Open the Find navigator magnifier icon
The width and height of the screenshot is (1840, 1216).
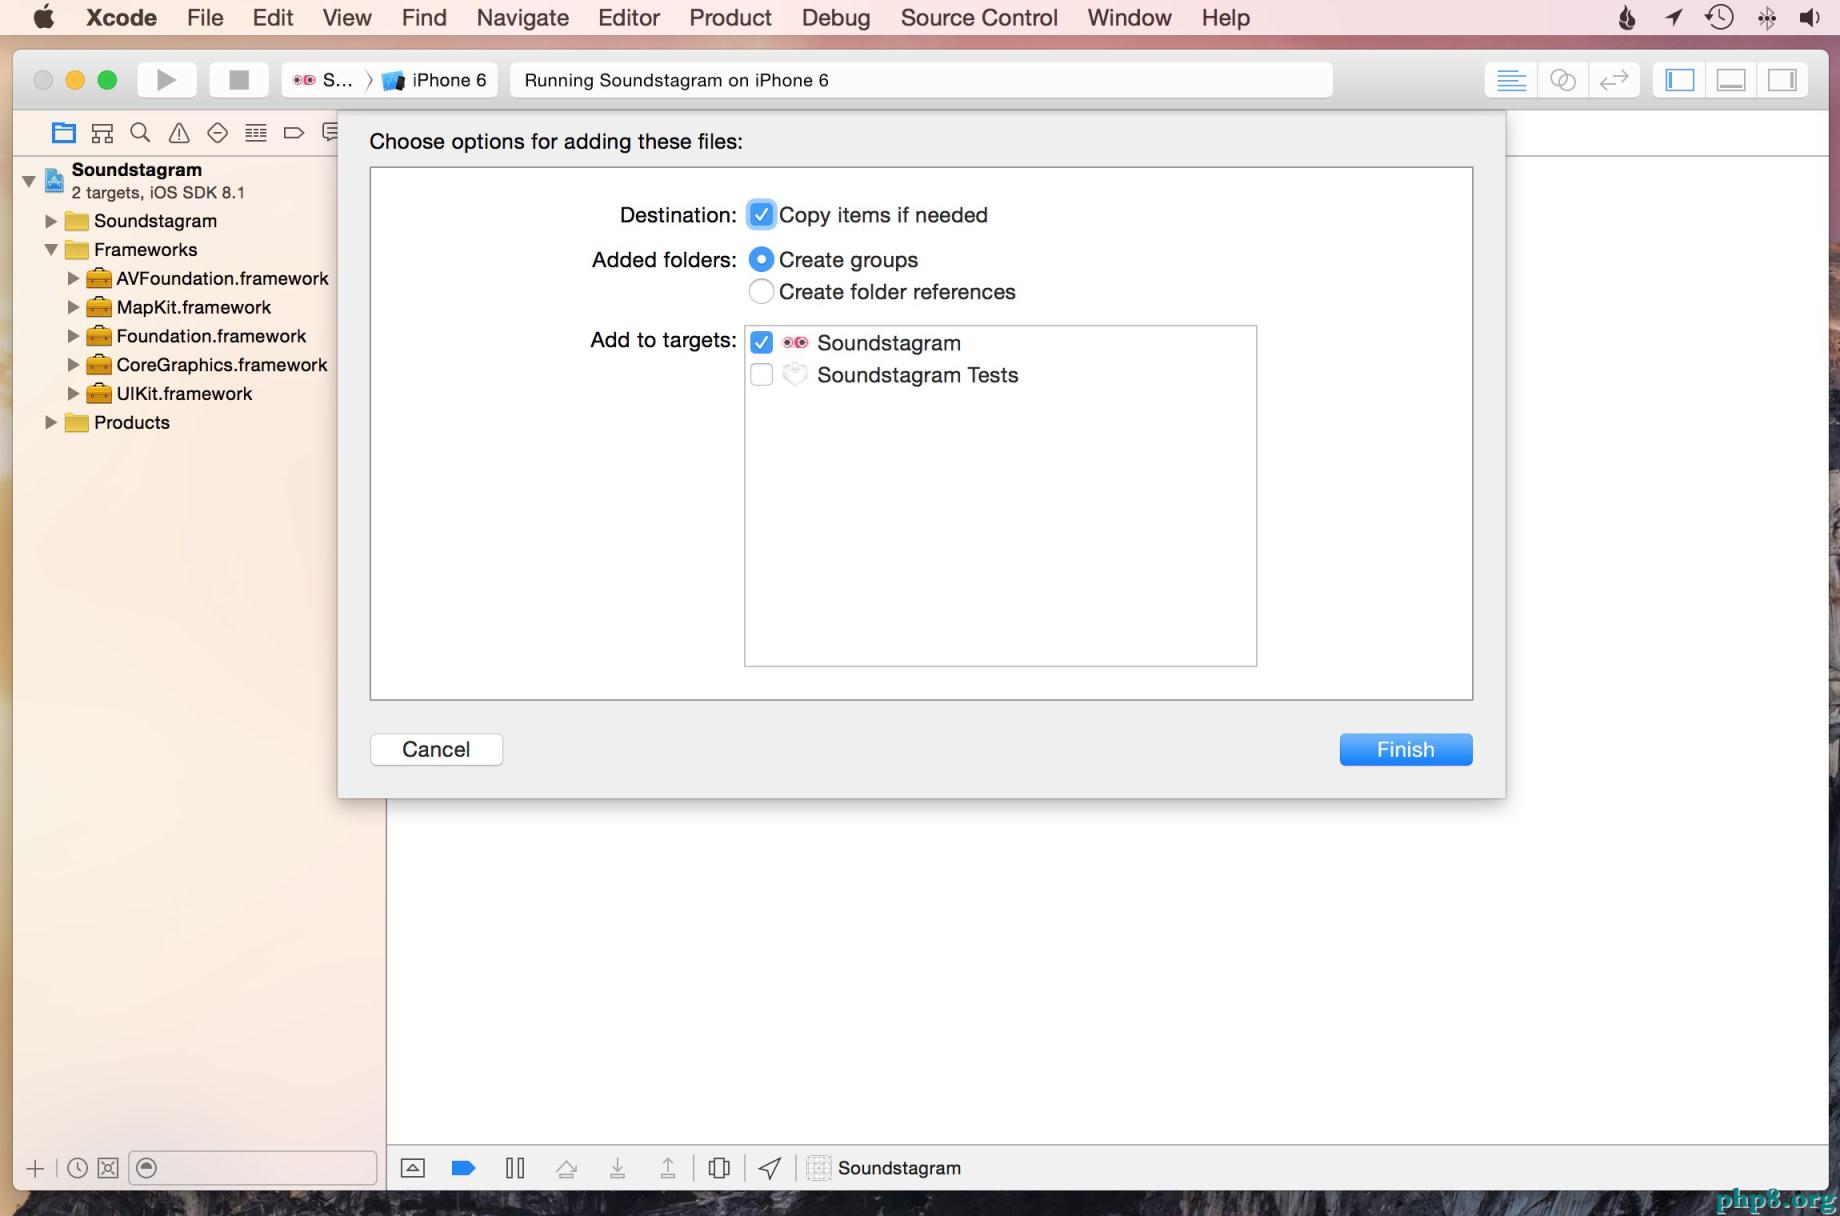(141, 133)
